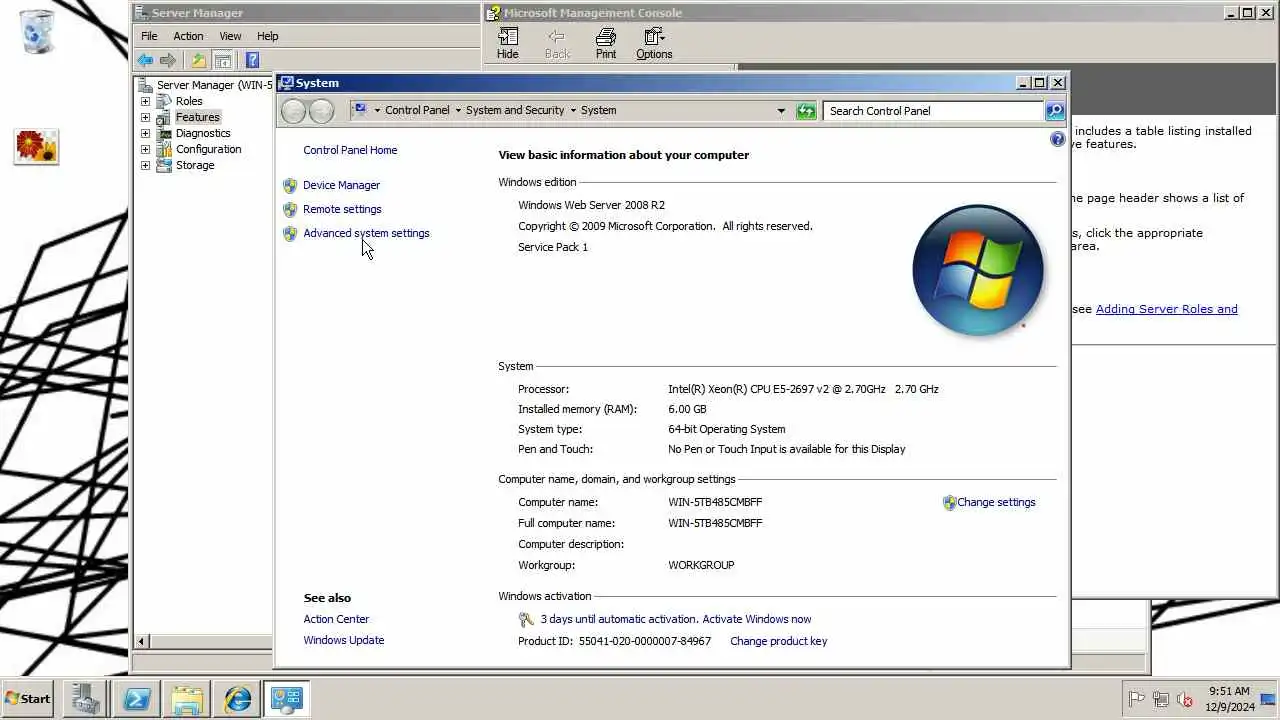Click Hide in Microsoft Management Console toolbar
The height and width of the screenshot is (720, 1280).
tap(508, 44)
